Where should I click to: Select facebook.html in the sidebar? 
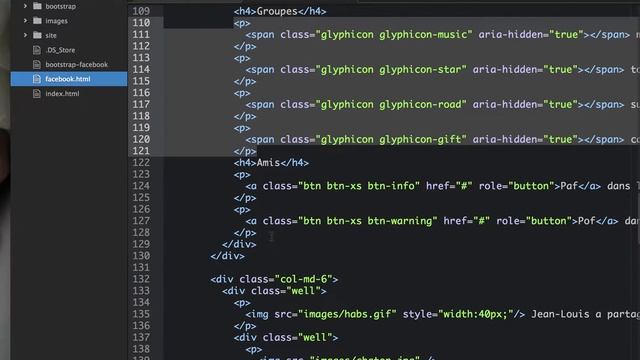tap(69, 79)
